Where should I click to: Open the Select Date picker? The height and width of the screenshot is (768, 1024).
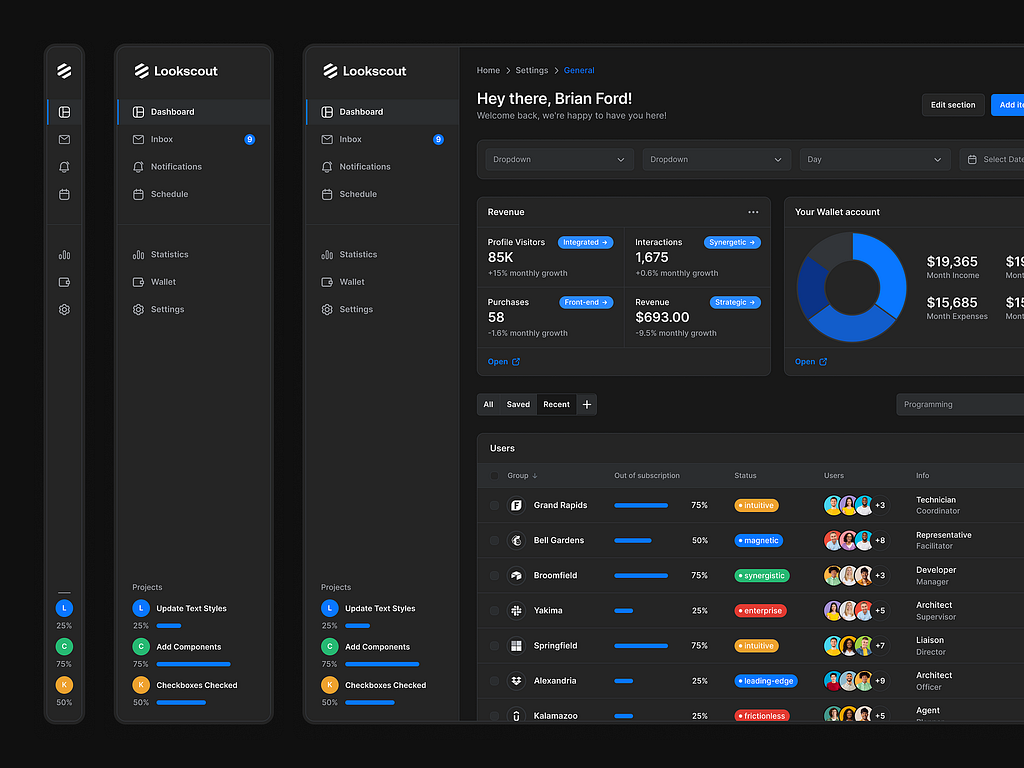pos(995,158)
